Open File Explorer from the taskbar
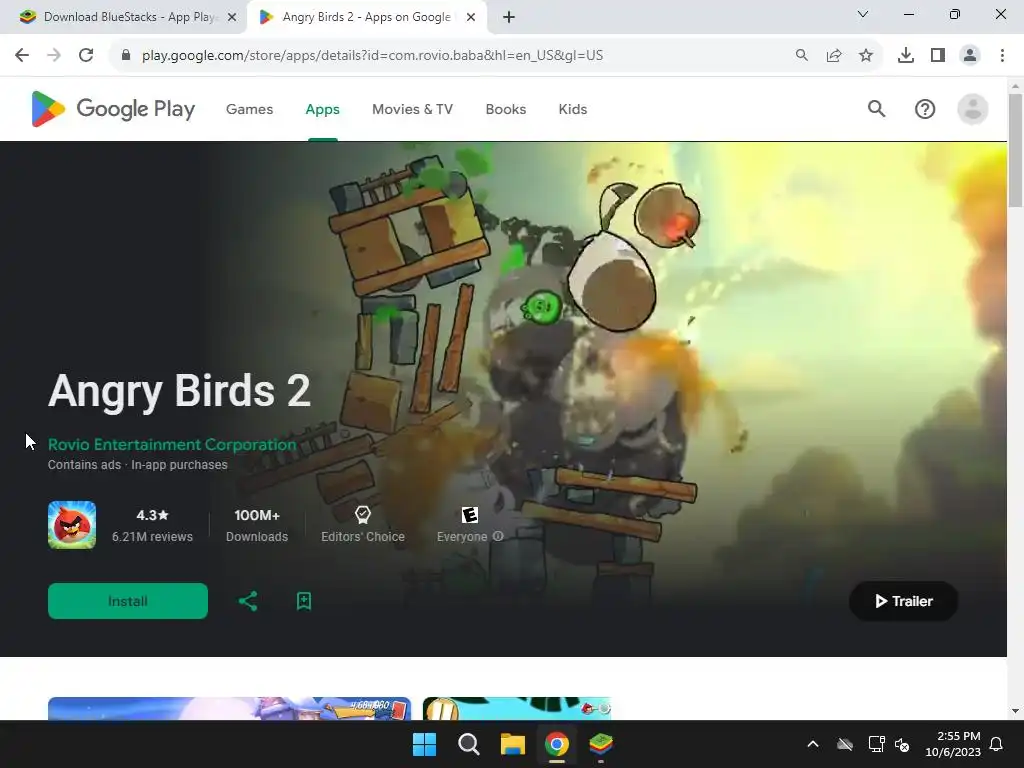This screenshot has width=1024, height=768. (513, 744)
